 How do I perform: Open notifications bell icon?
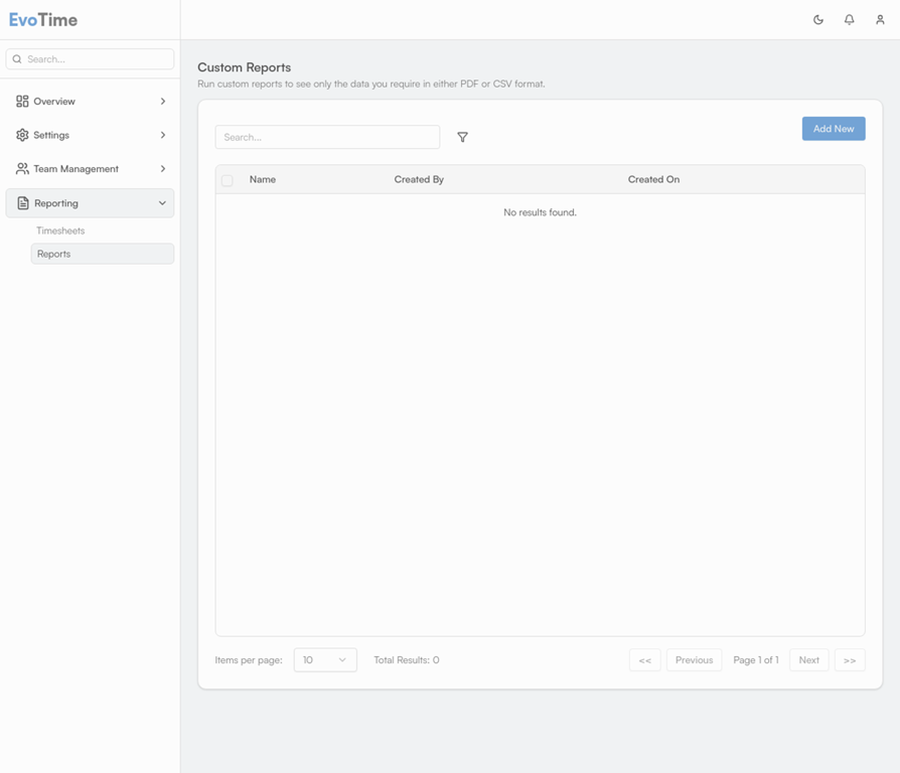point(849,20)
